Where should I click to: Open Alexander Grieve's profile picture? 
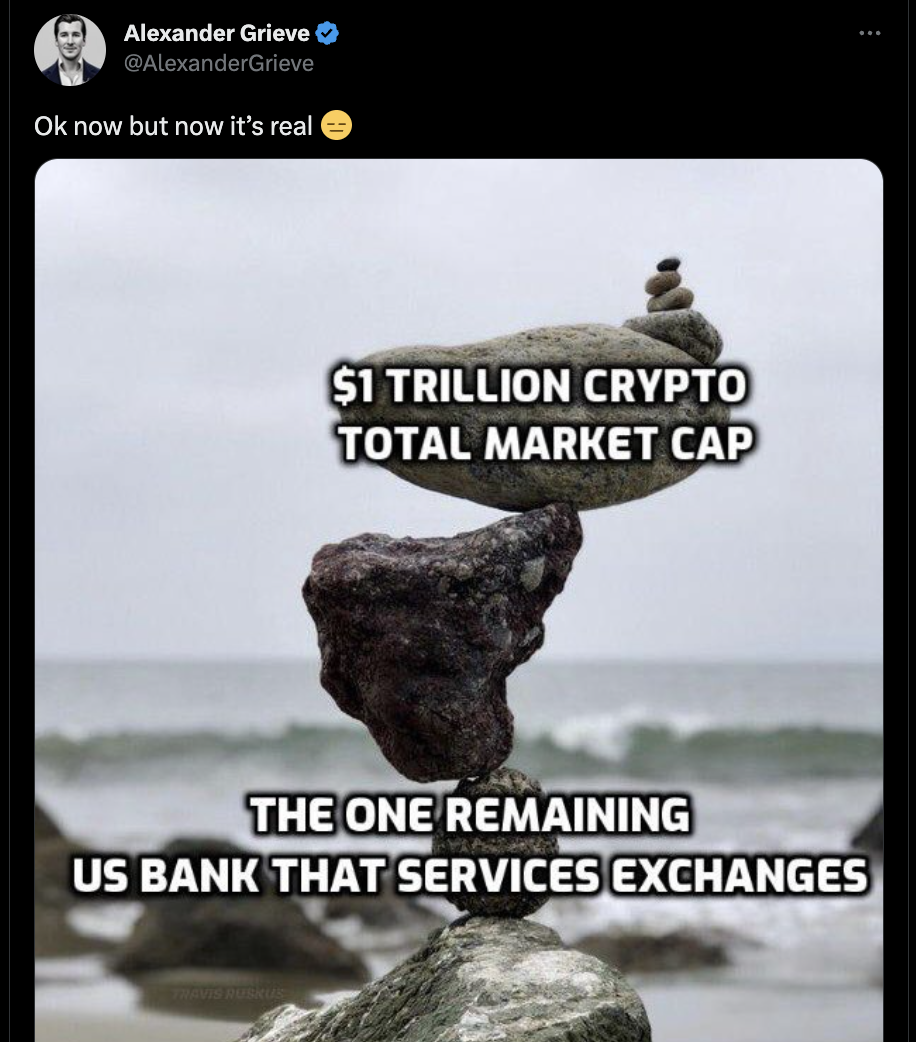point(70,50)
